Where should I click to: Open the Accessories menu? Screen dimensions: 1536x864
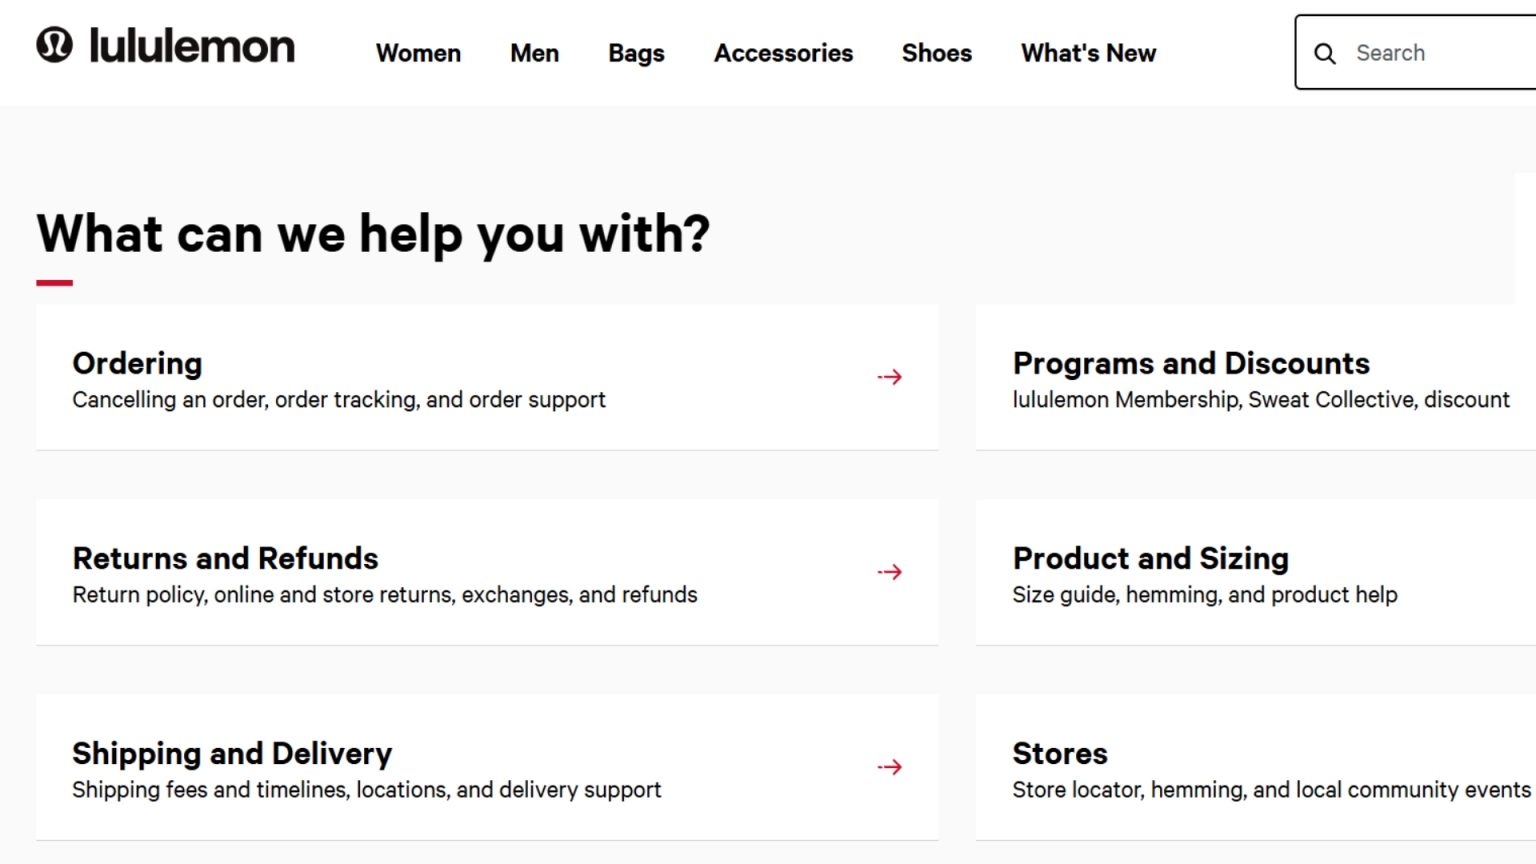pyautogui.click(x=783, y=53)
